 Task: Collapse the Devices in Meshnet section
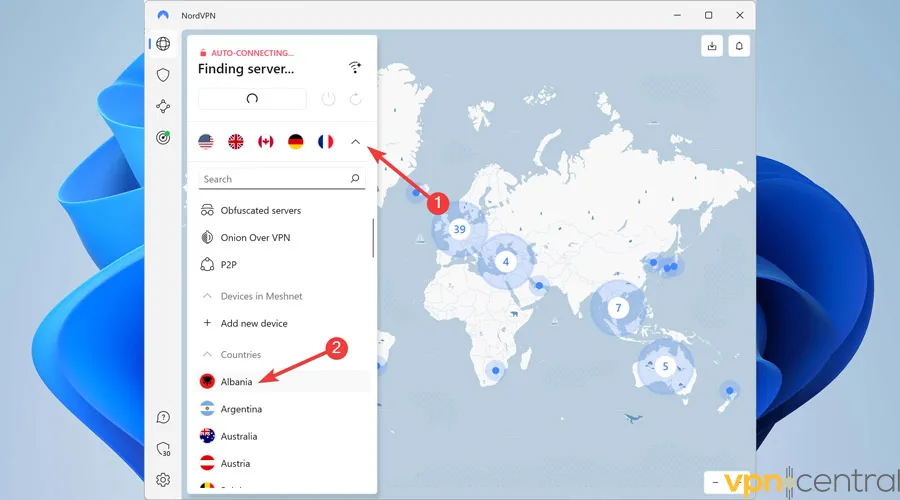[207, 296]
